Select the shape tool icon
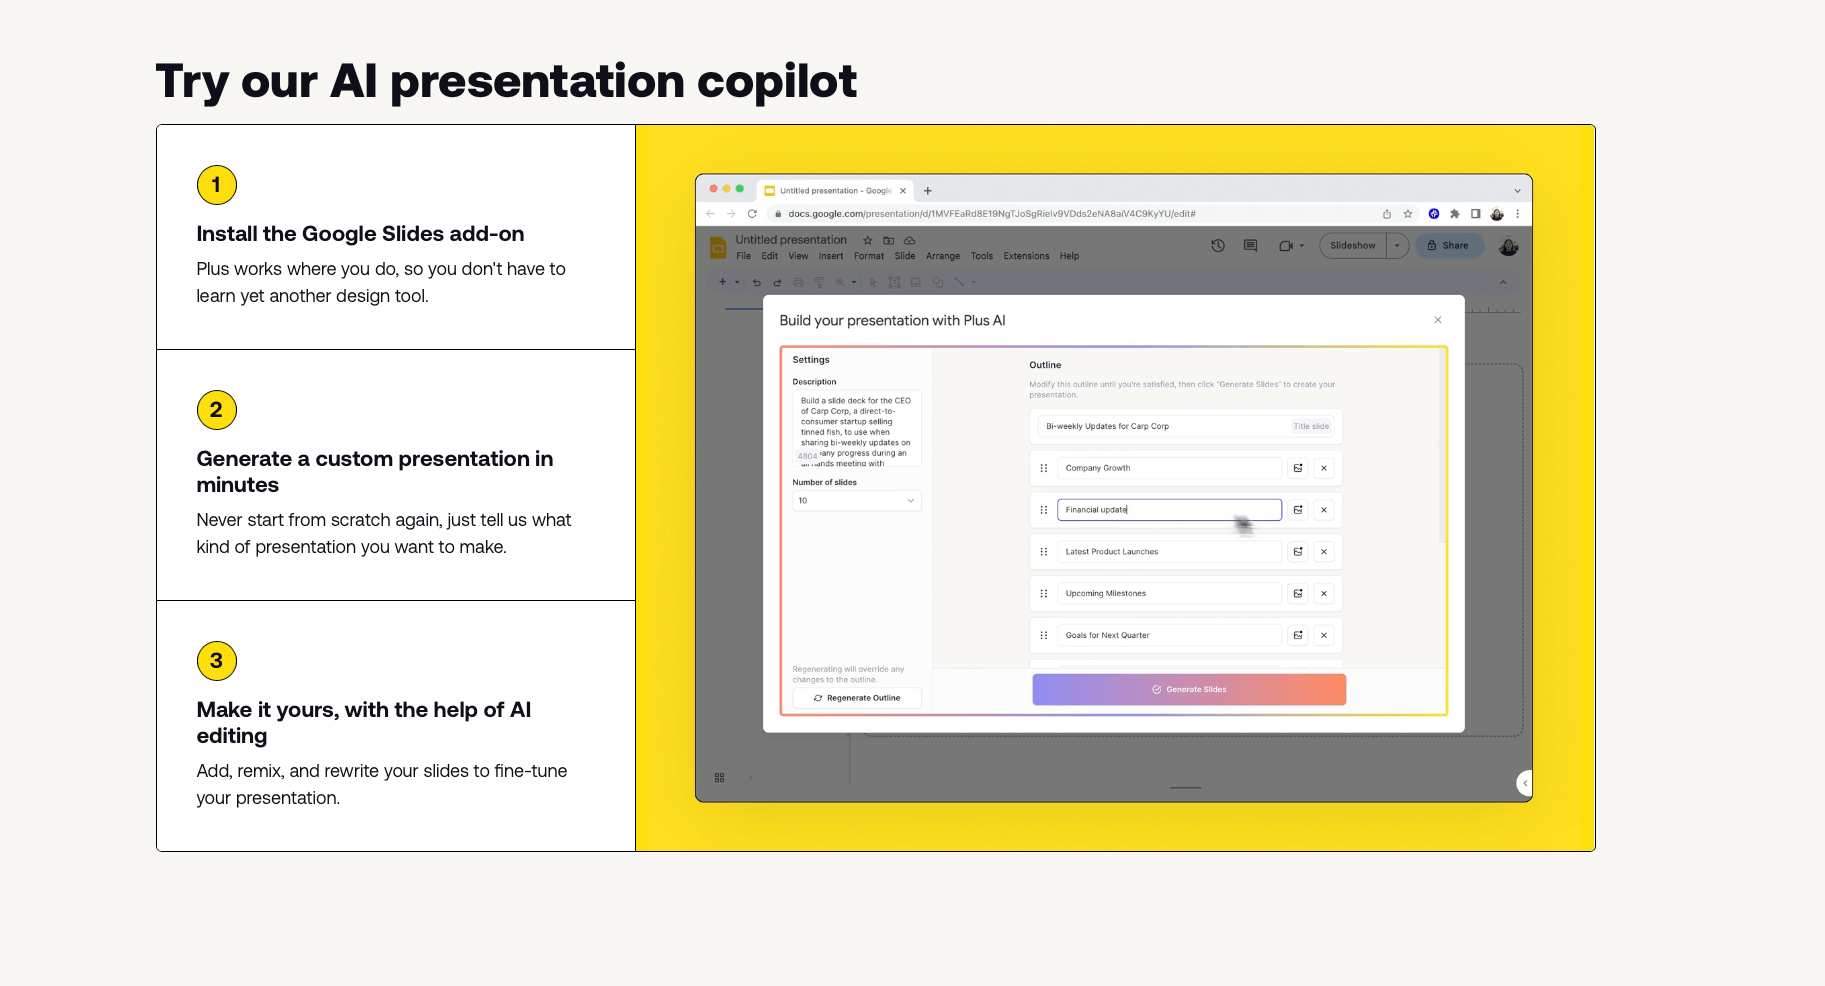 pyautogui.click(x=938, y=283)
